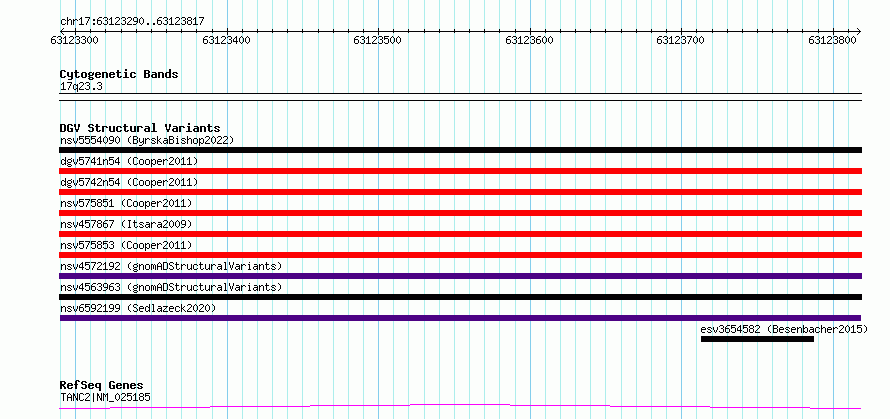Viewport: 890px width, 419px height.
Task: Click the nsv575853 (Cooper2011) label
Action: pyautogui.click(x=126, y=245)
